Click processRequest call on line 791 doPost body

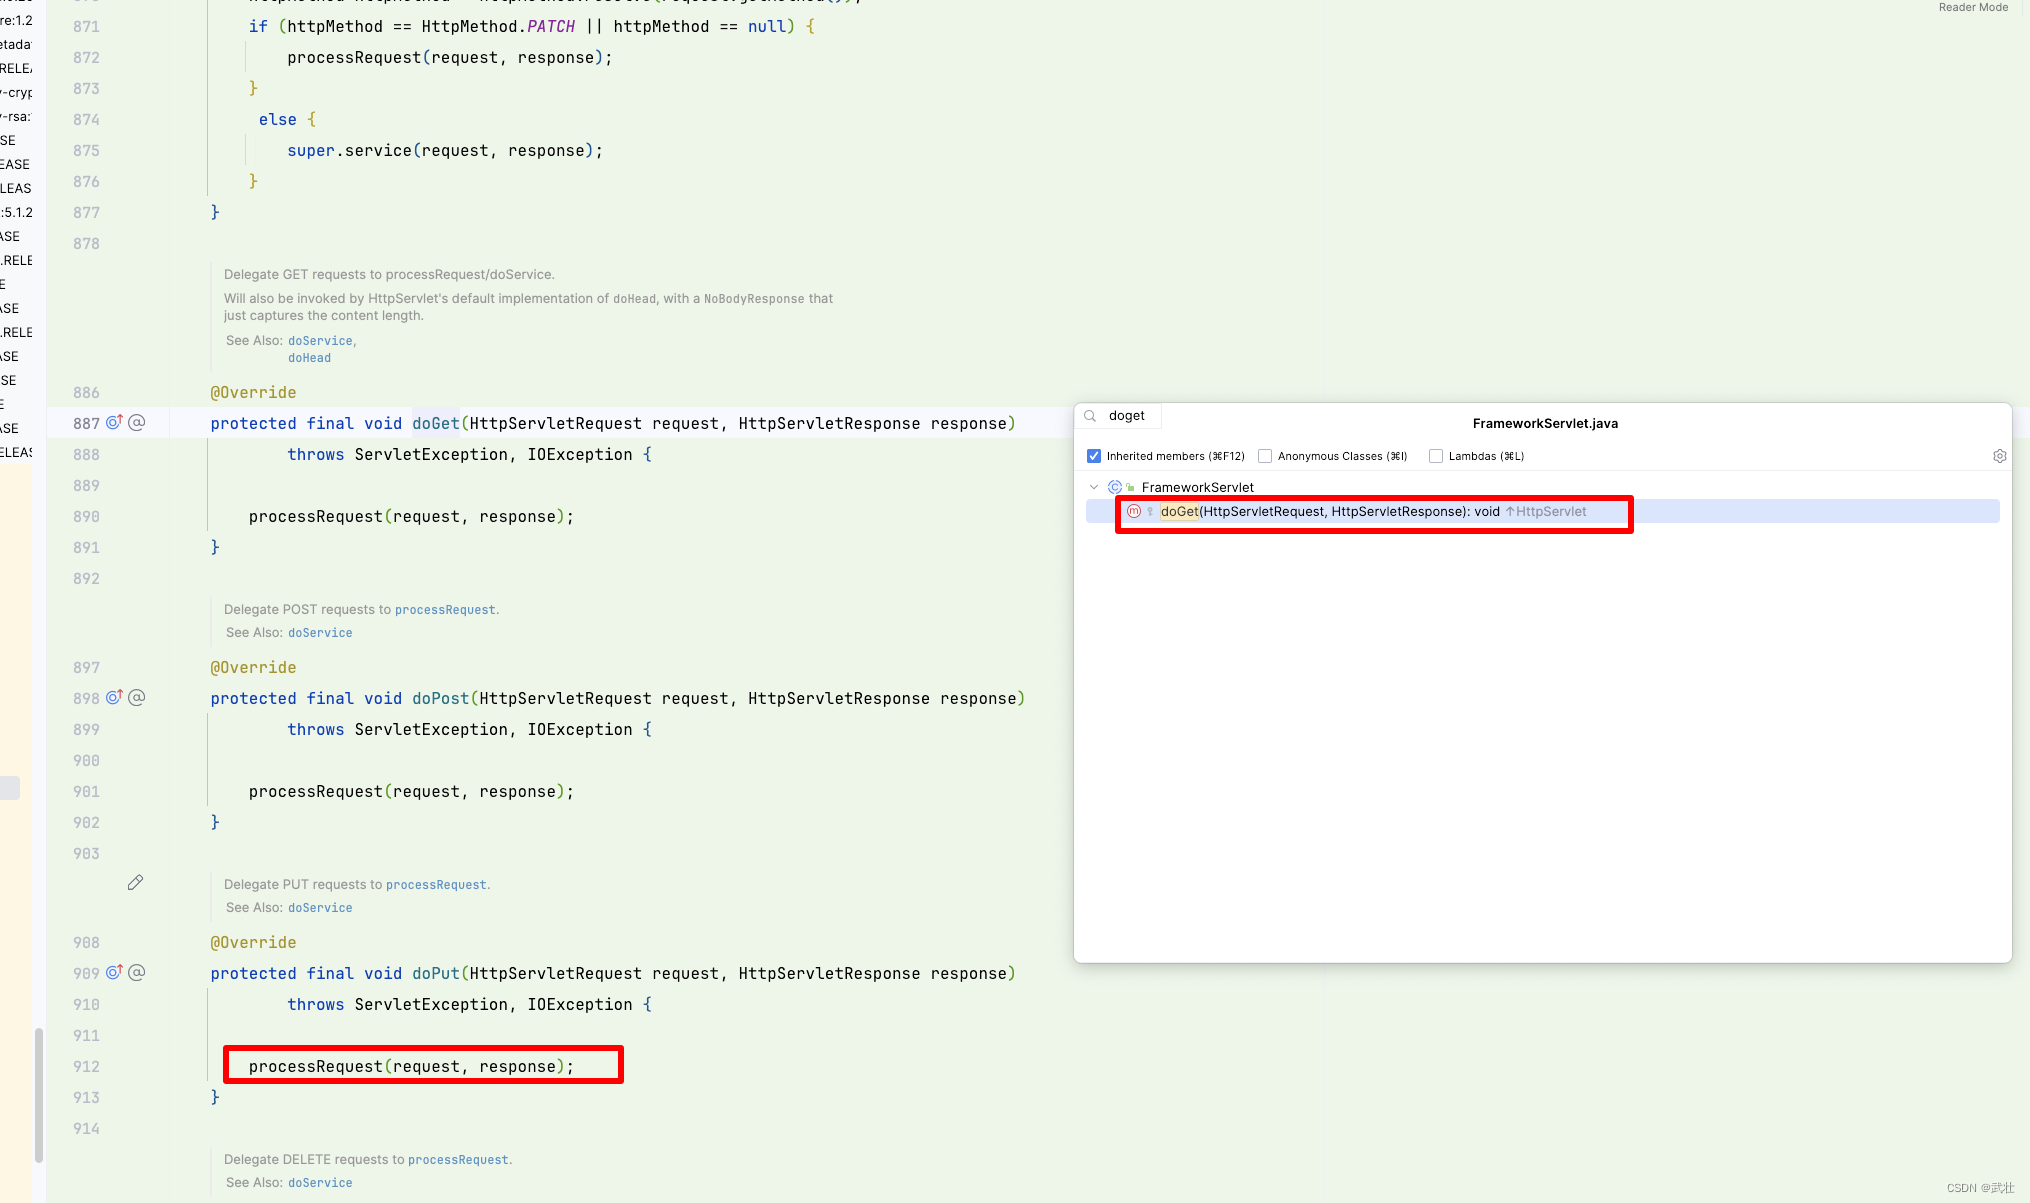411,791
